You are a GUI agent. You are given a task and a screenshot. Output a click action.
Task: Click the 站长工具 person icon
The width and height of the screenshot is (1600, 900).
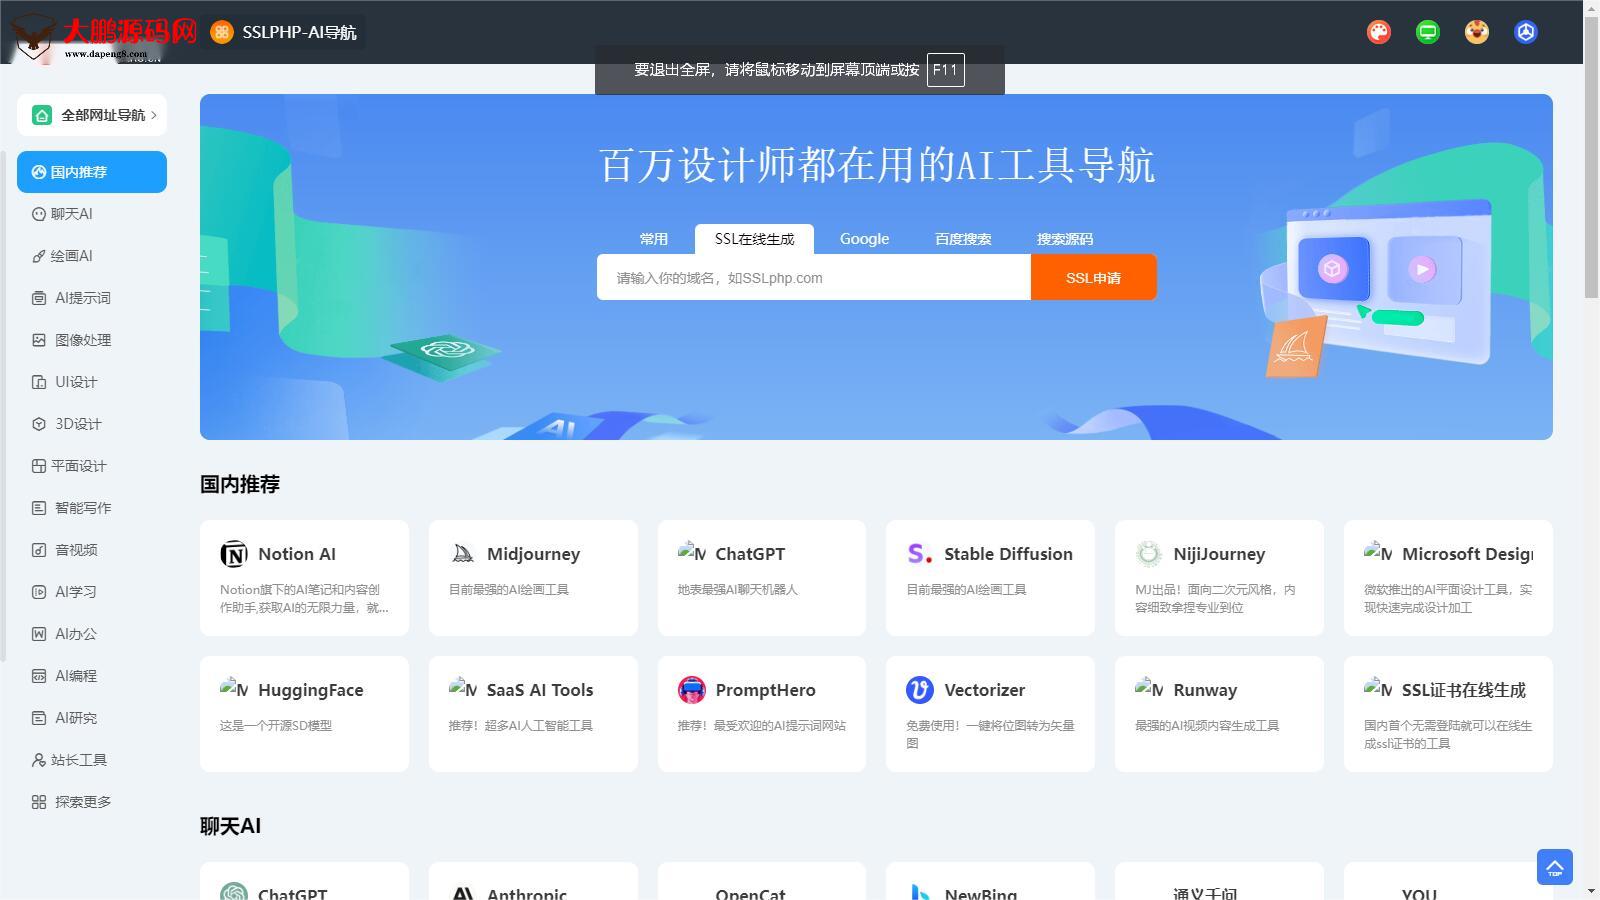(x=39, y=760)
